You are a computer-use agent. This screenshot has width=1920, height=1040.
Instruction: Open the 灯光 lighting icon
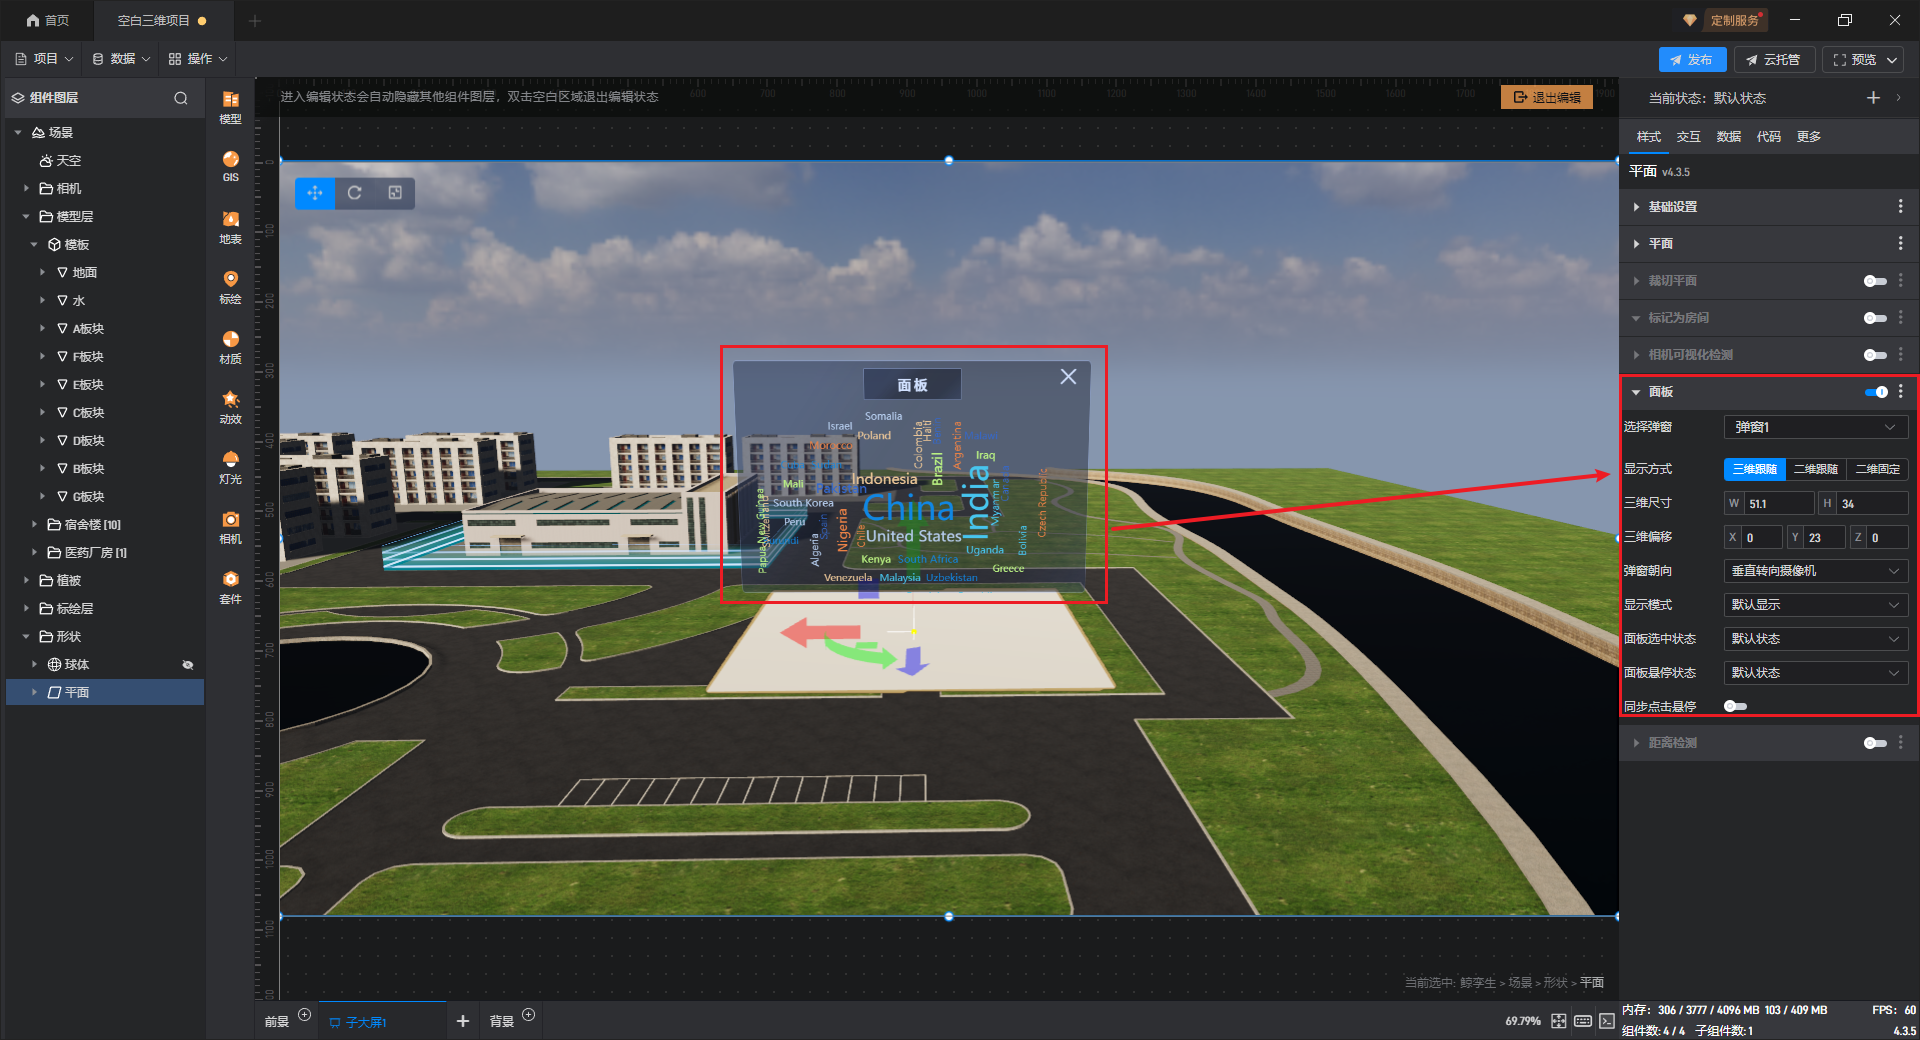pos(230,466)
